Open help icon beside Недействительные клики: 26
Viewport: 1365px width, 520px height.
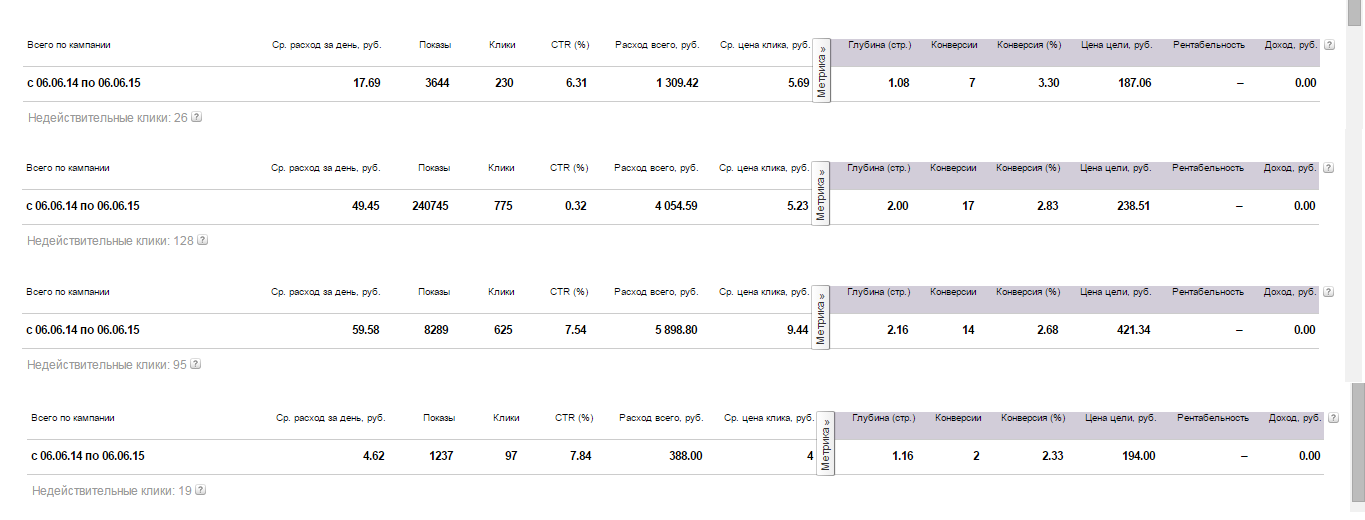[197, 118]
